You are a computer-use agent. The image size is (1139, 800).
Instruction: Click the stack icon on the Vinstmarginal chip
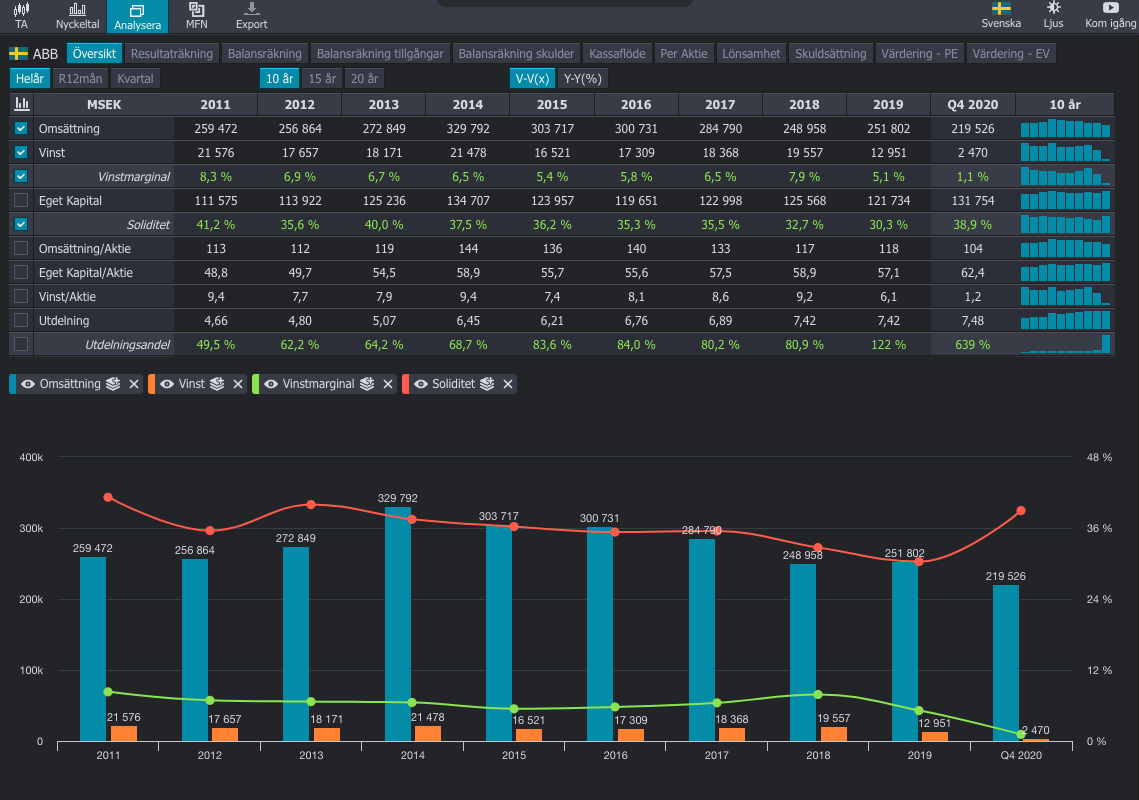tap(367, 384)
